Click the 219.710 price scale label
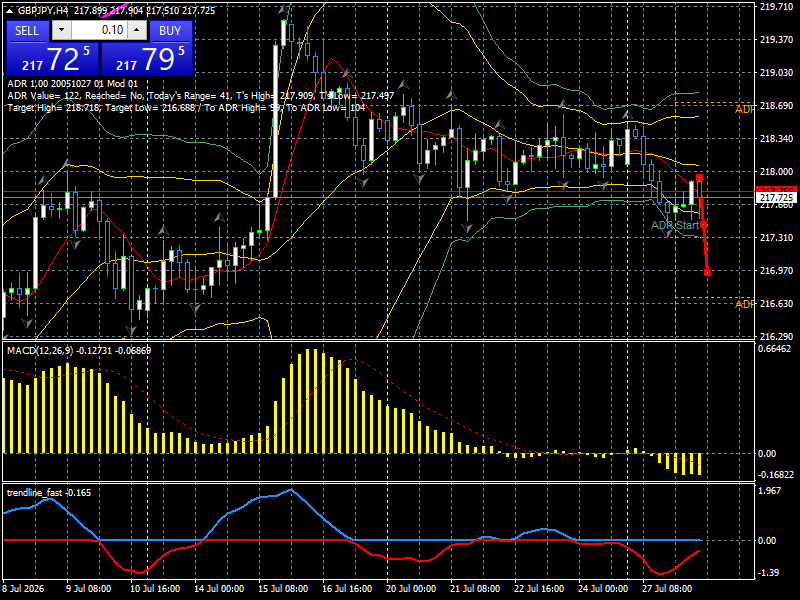This screenshot has height=600, width=800. pyautogui.click(x=777, y=7)
